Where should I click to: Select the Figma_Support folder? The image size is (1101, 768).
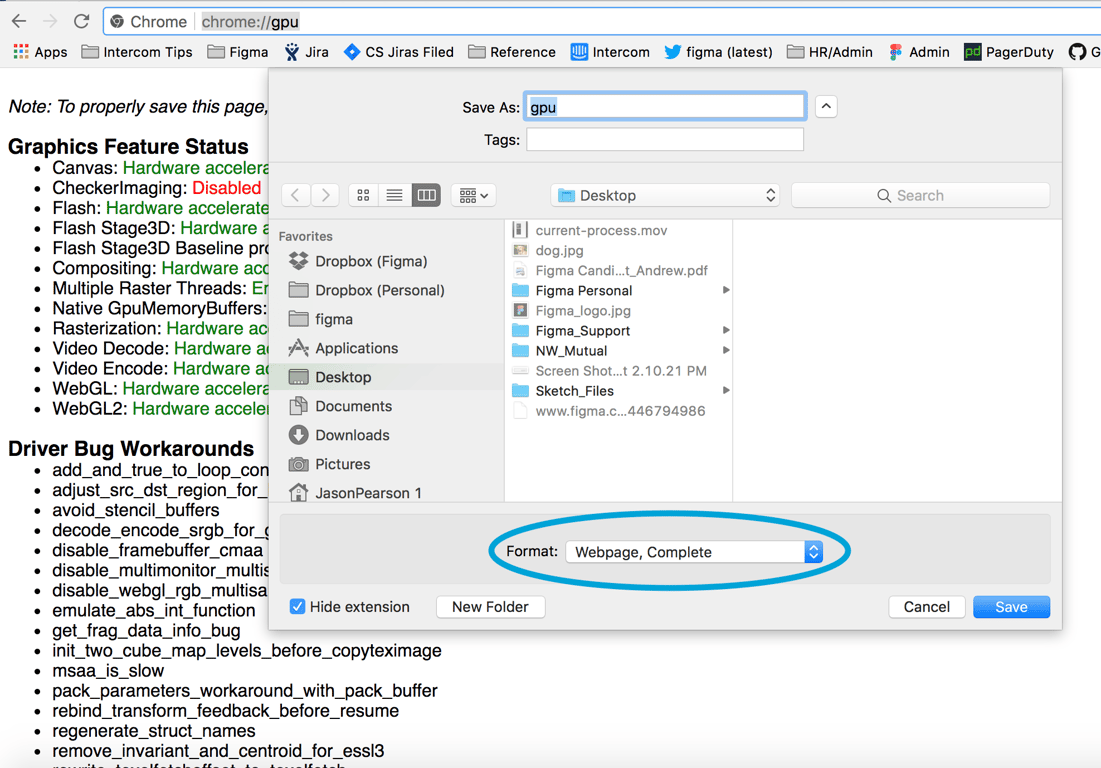(x=582, y=331)
